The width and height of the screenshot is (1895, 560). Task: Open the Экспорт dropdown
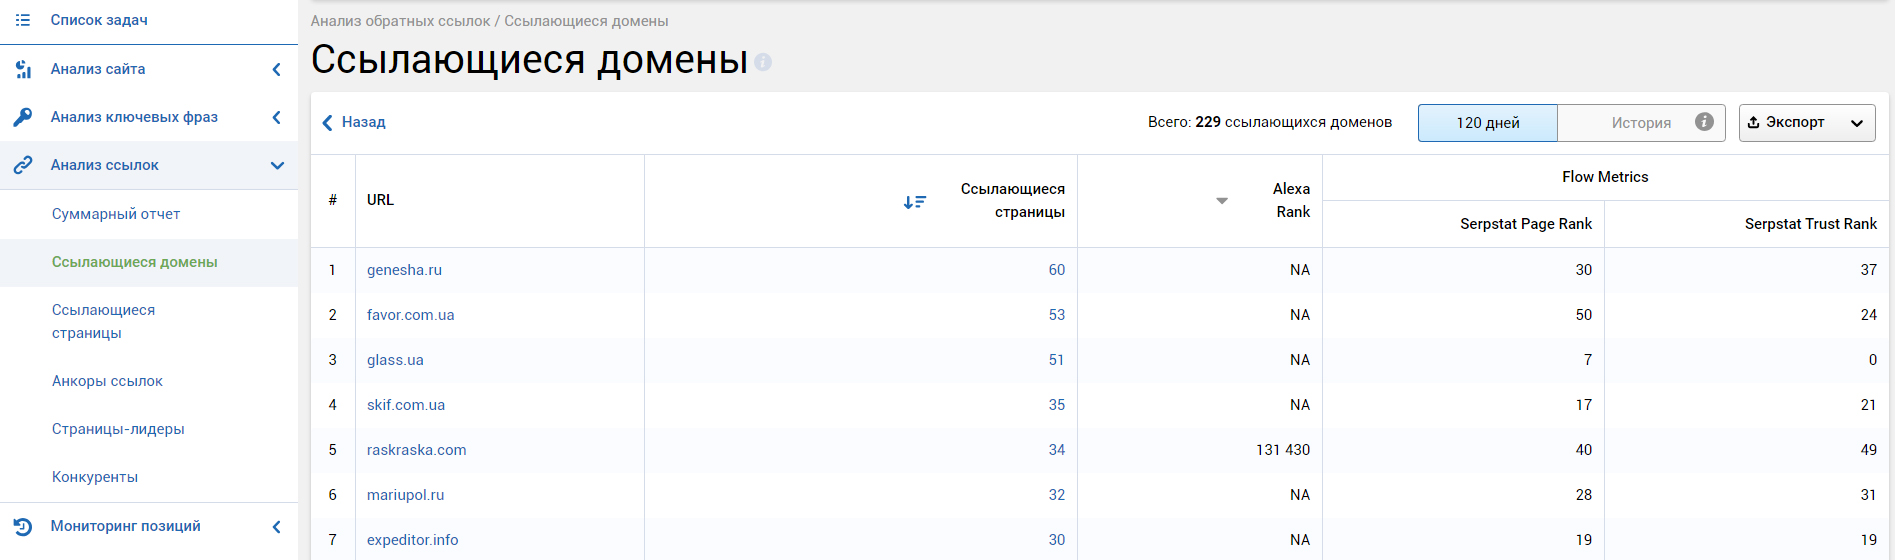pyautogui.click(x=1806, y=123)
